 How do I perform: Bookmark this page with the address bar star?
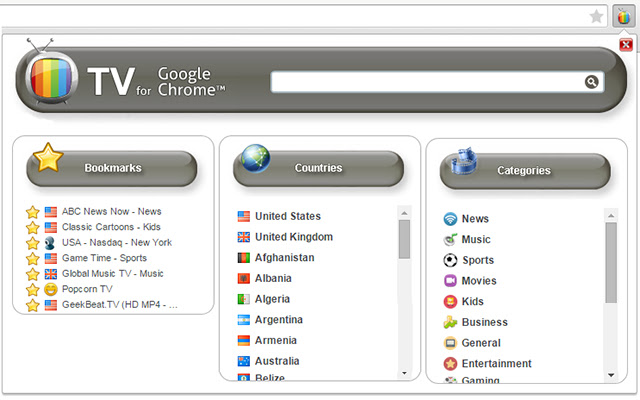596,17
